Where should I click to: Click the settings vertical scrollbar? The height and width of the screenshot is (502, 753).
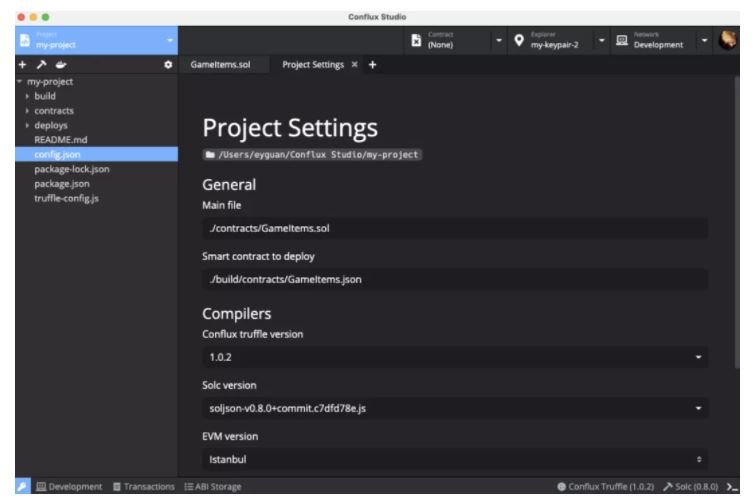click(737, 222)
